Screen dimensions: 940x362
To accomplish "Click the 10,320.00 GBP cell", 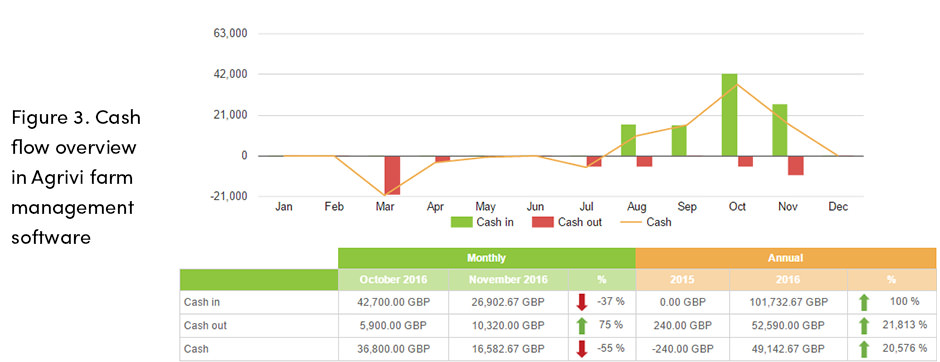I will (508, 325).
